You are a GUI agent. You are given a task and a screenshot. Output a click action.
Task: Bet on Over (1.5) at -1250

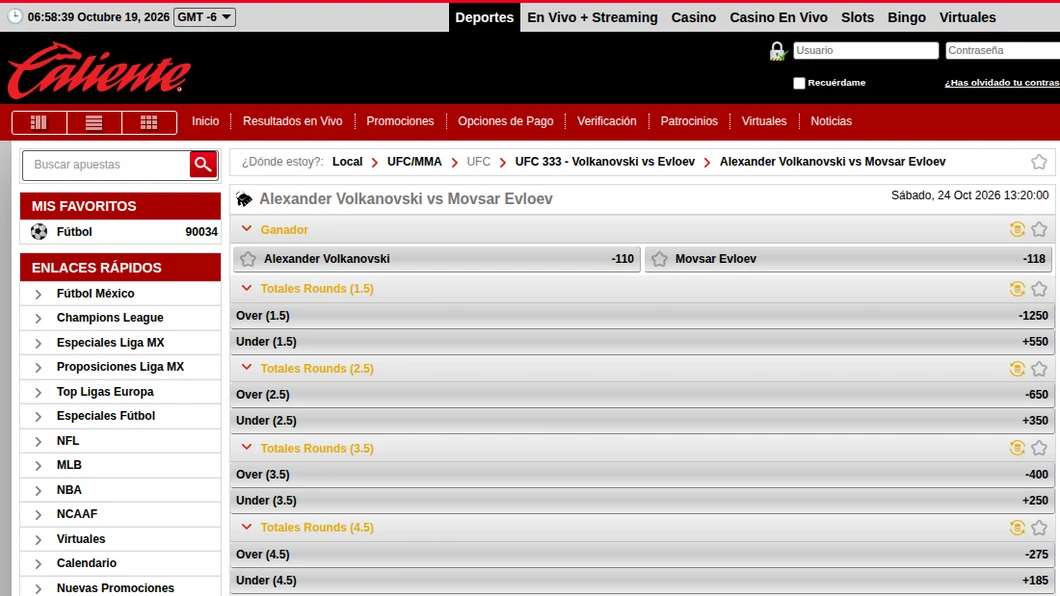(x=642, y=316)
